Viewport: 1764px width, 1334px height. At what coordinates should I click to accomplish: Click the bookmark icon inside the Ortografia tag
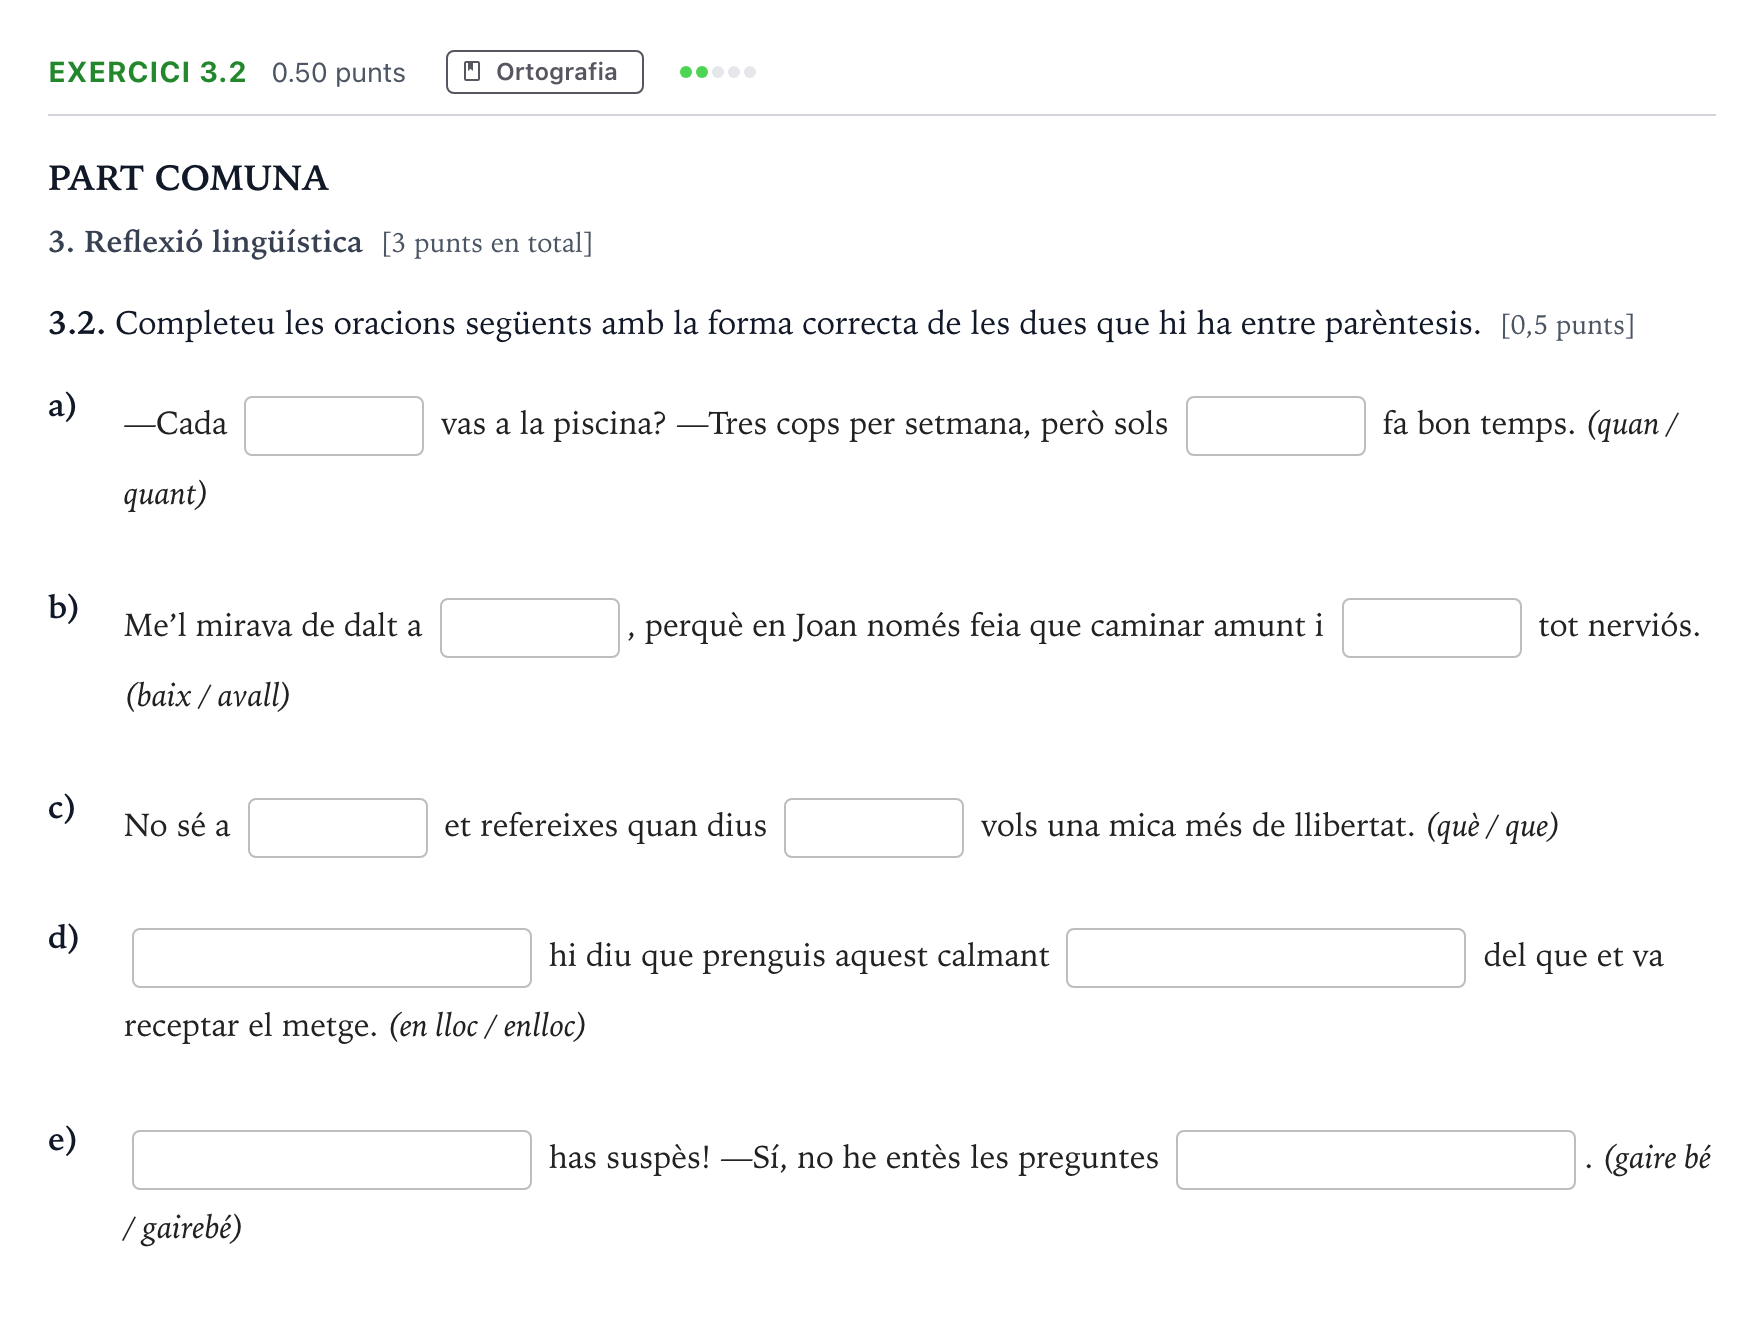[473, 72]
